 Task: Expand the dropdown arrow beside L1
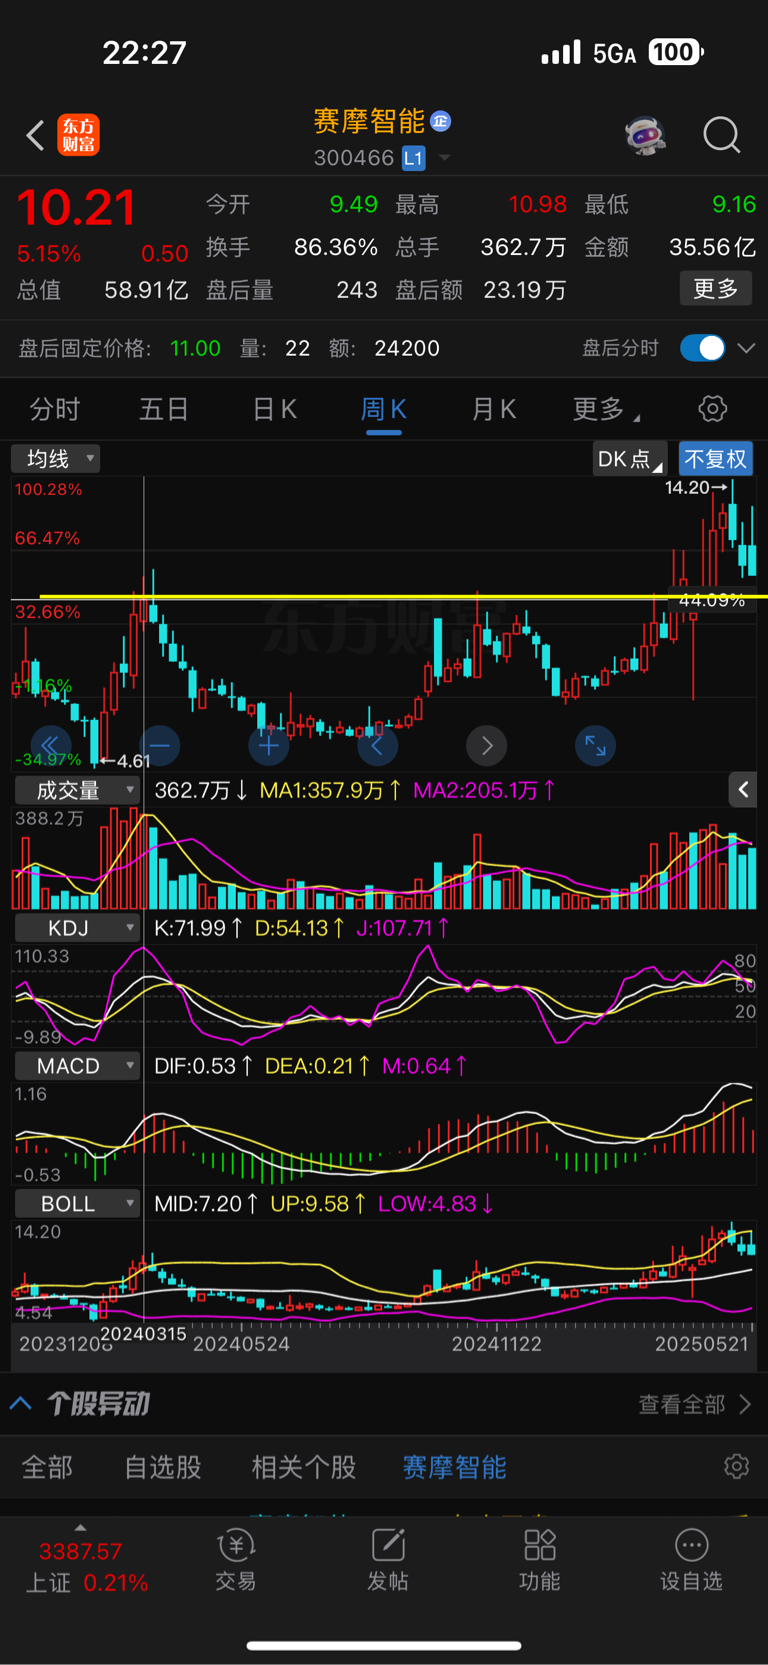pos(445,158)
